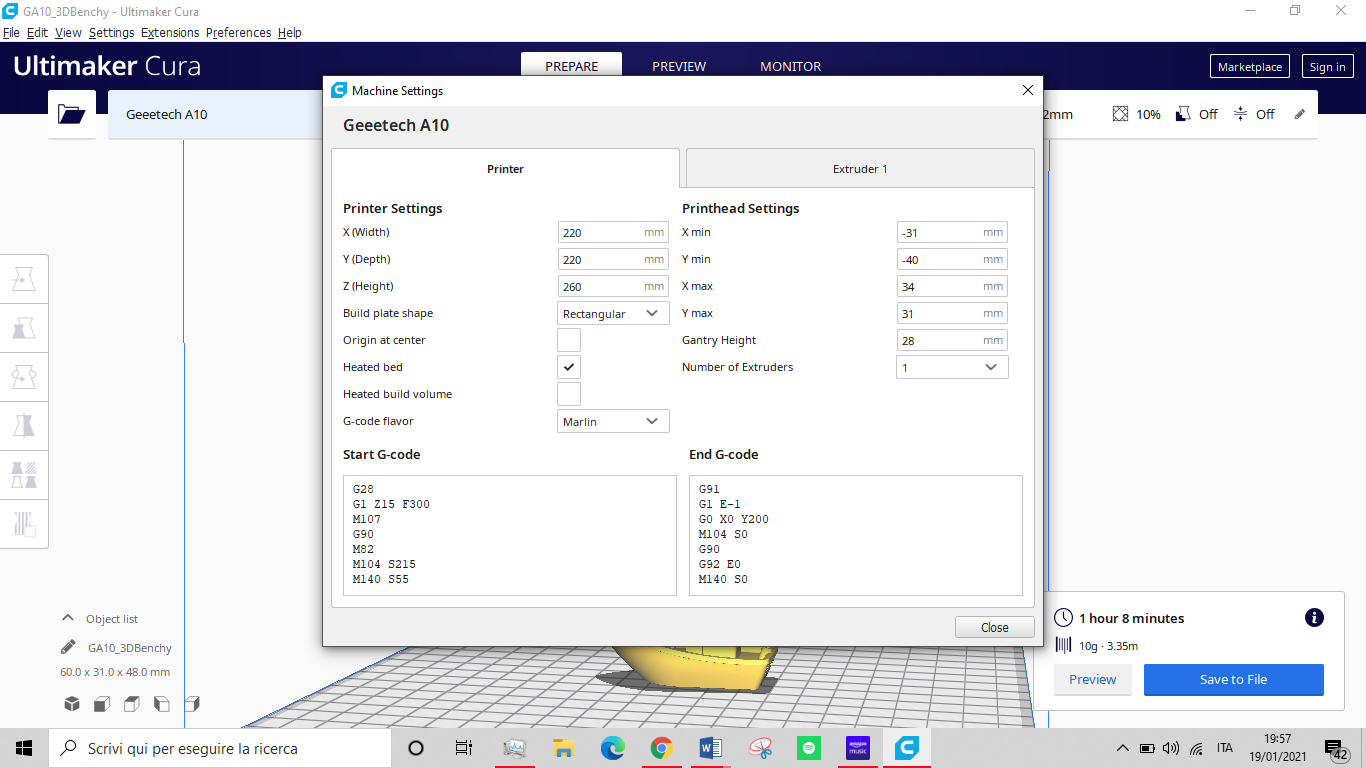Image resolution: width=1366 pixels, height=768 pixels.
Task: Click Z (Height) input field
Action: [613, 286]
